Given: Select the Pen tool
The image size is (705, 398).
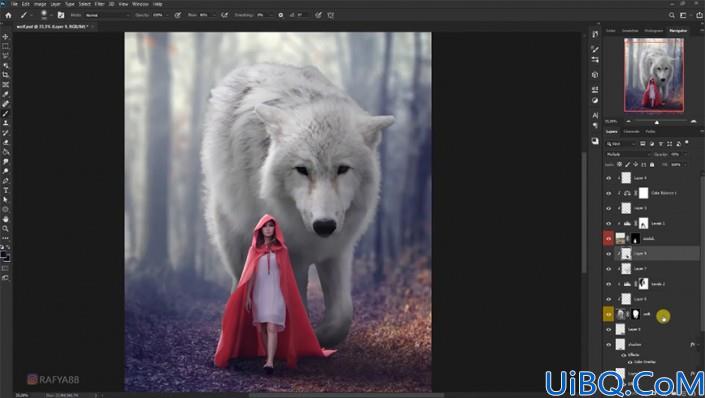Looking at the screenshot, I should (5, 181).
